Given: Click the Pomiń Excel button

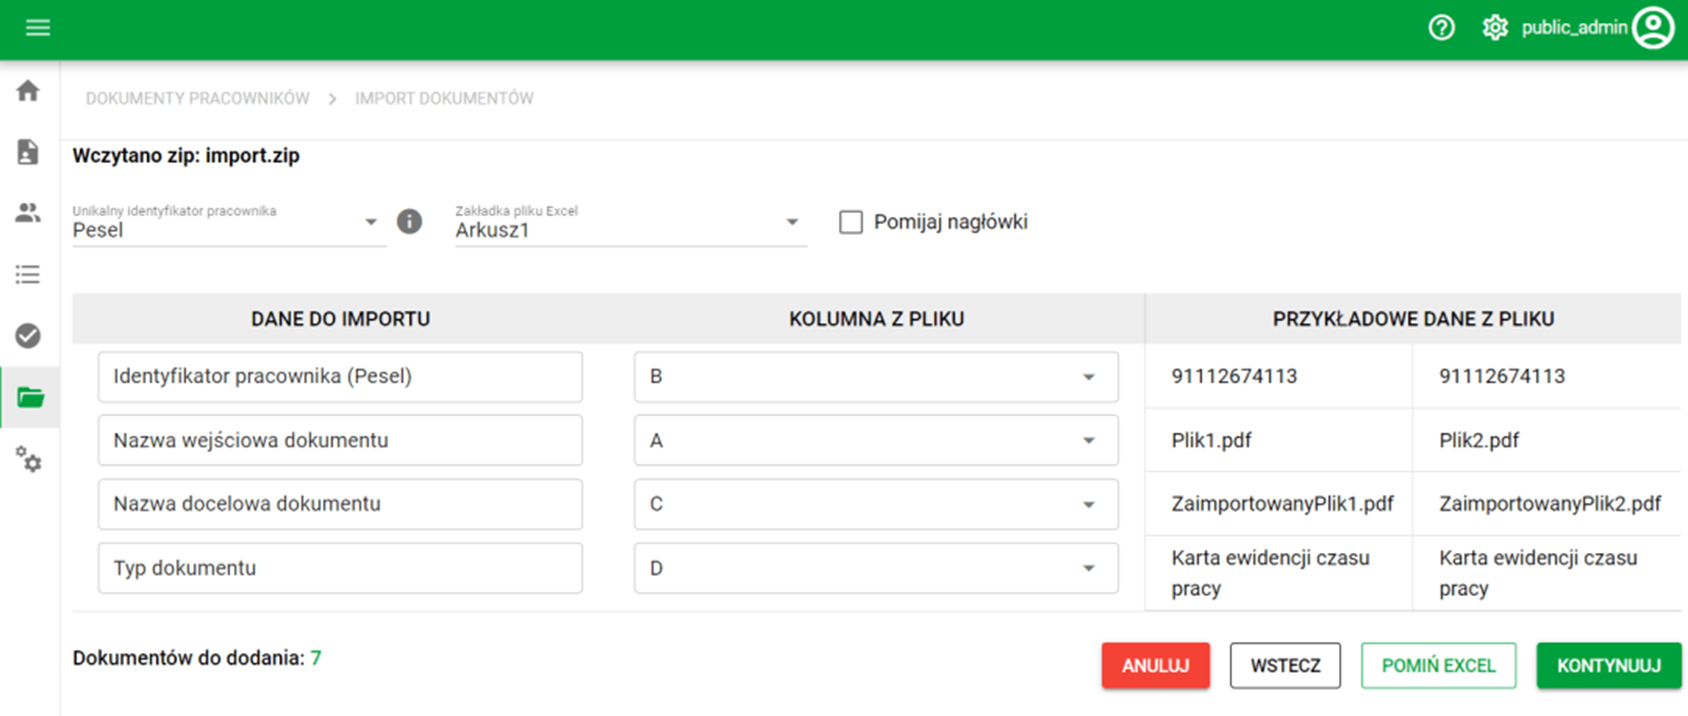Looking at the screenshot, I should pos(1438,666).
